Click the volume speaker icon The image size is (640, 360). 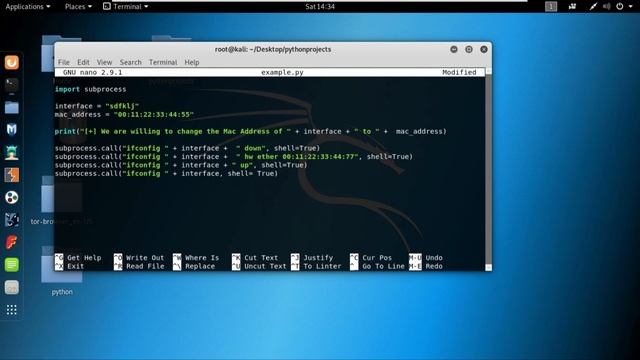607,6
